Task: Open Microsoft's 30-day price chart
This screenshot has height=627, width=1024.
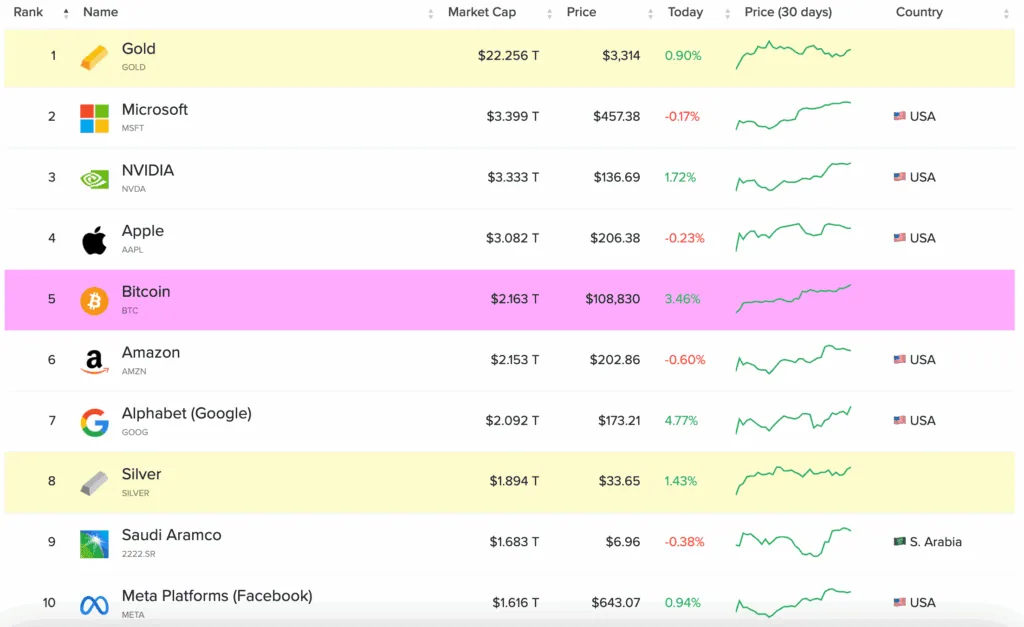Action: pyautogui.click(x=793, y=116)
